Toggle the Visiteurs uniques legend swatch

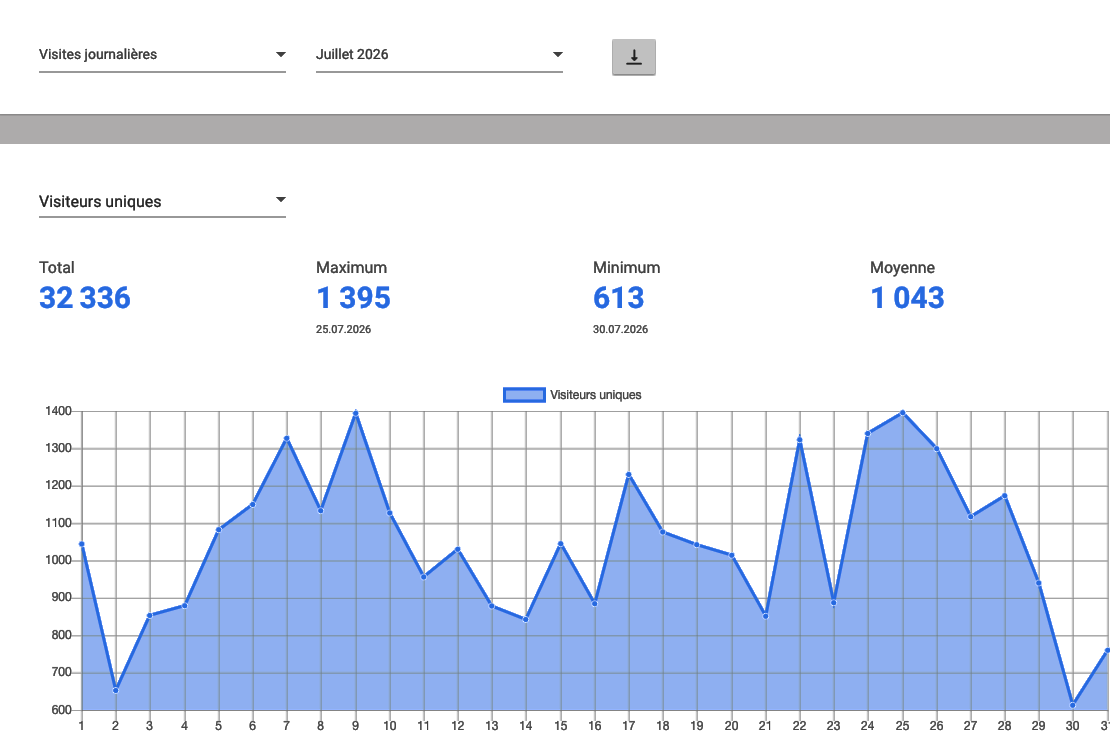point(524,395)
